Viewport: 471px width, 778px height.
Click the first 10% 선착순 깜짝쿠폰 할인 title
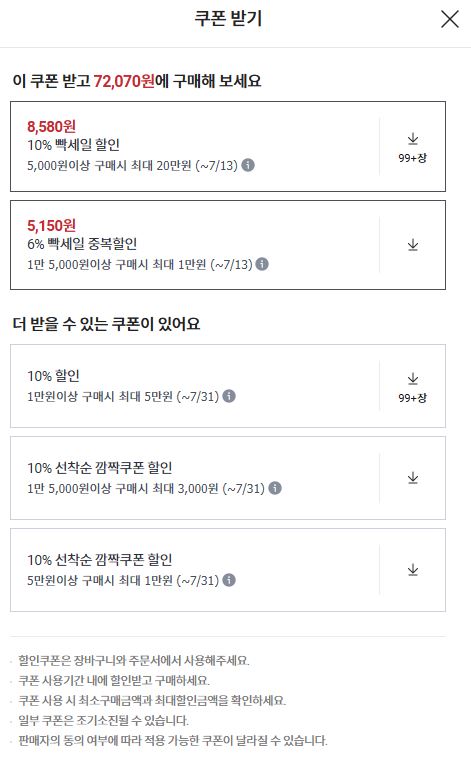point(100,468)
